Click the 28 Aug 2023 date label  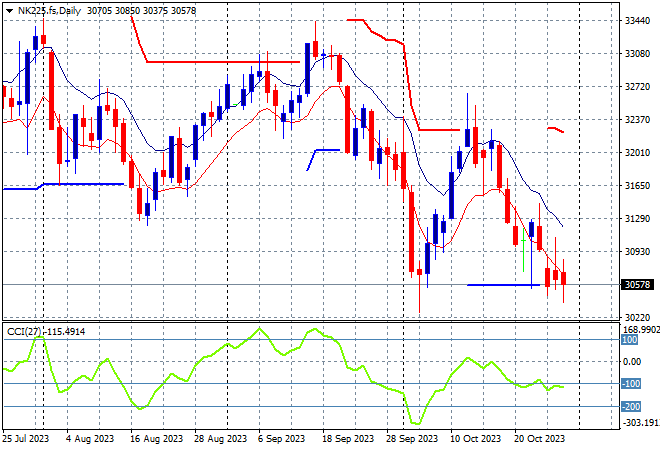coord(220,439)
